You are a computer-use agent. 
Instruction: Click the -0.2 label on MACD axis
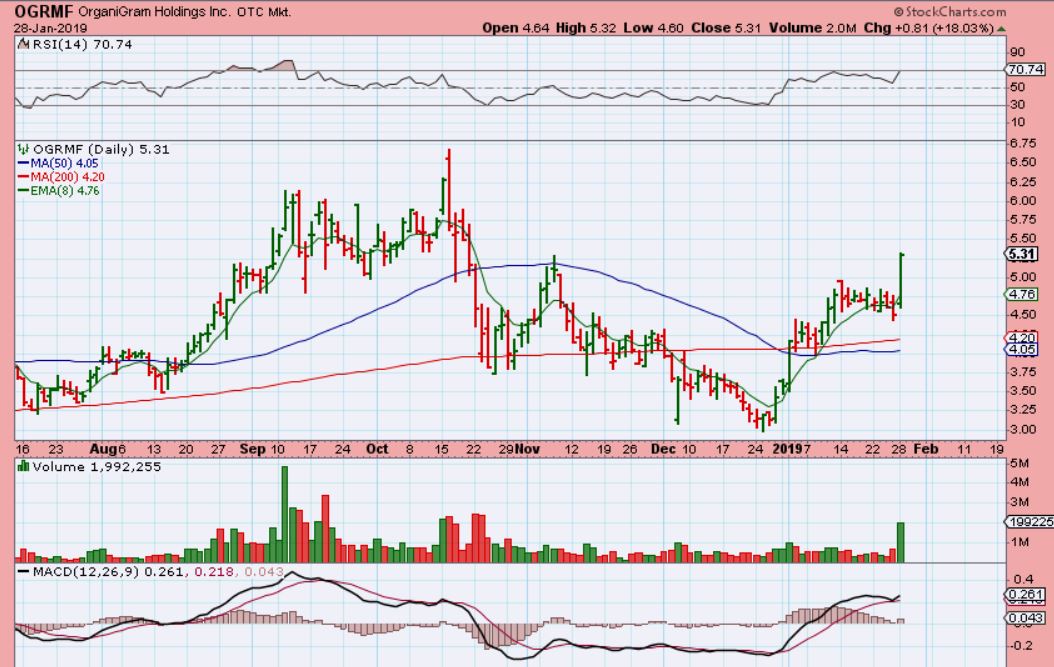[x=1022, y=645]
